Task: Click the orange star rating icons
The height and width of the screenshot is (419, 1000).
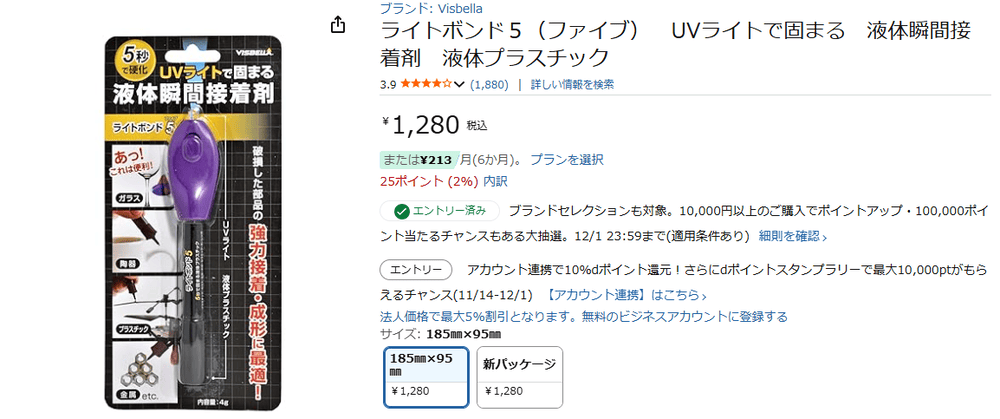Action: 427,85
